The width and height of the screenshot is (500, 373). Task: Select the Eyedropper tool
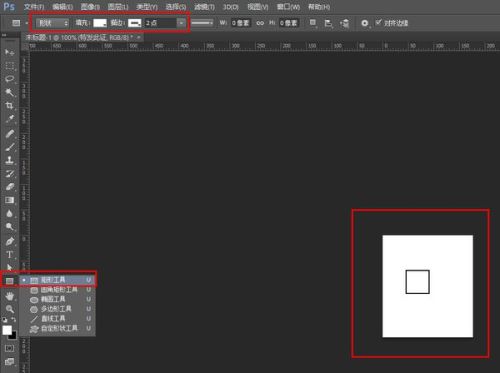pos(9,119)
